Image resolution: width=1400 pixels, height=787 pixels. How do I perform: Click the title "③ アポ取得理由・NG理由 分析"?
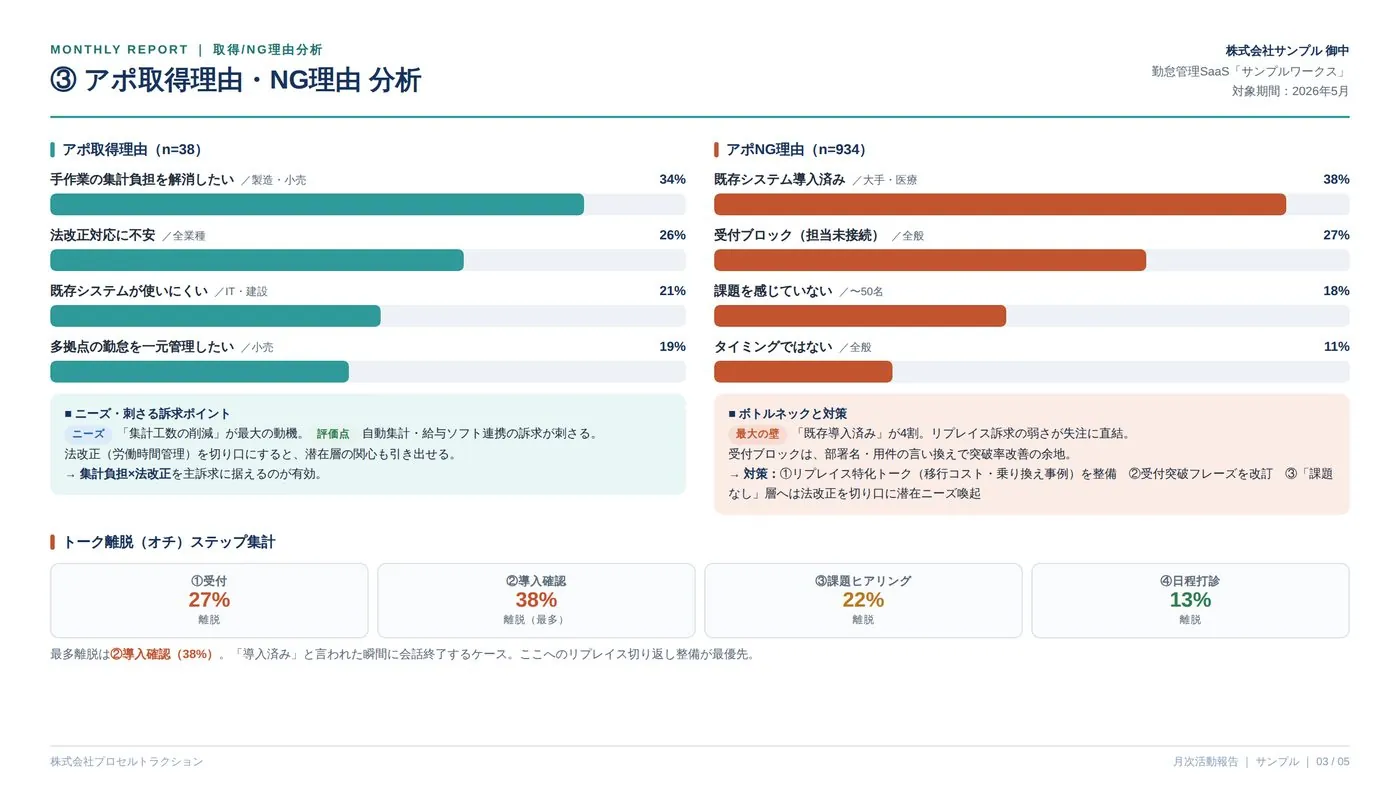pyautogui.click(x=236, y=81)
